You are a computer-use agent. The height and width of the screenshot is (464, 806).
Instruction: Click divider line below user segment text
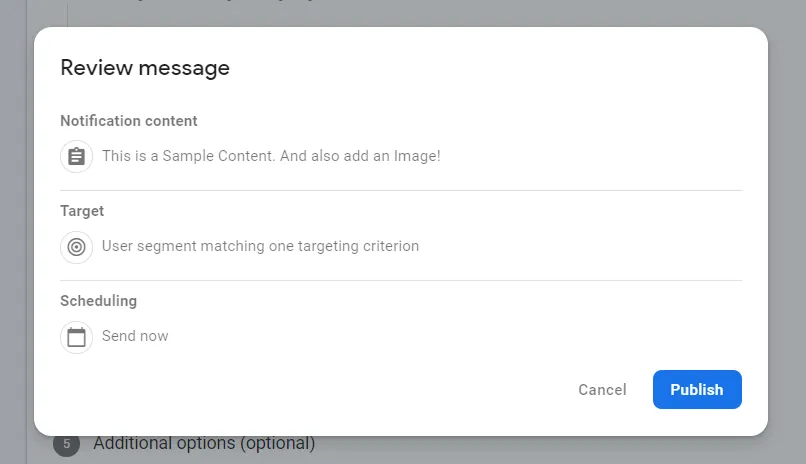point(400,280)
